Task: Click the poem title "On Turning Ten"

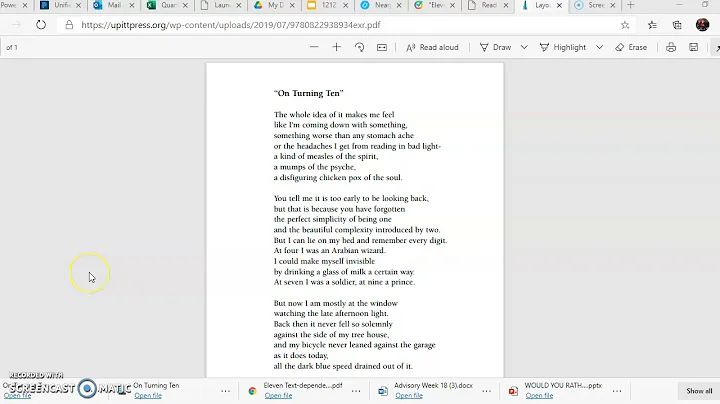Action: coord(309,93)
